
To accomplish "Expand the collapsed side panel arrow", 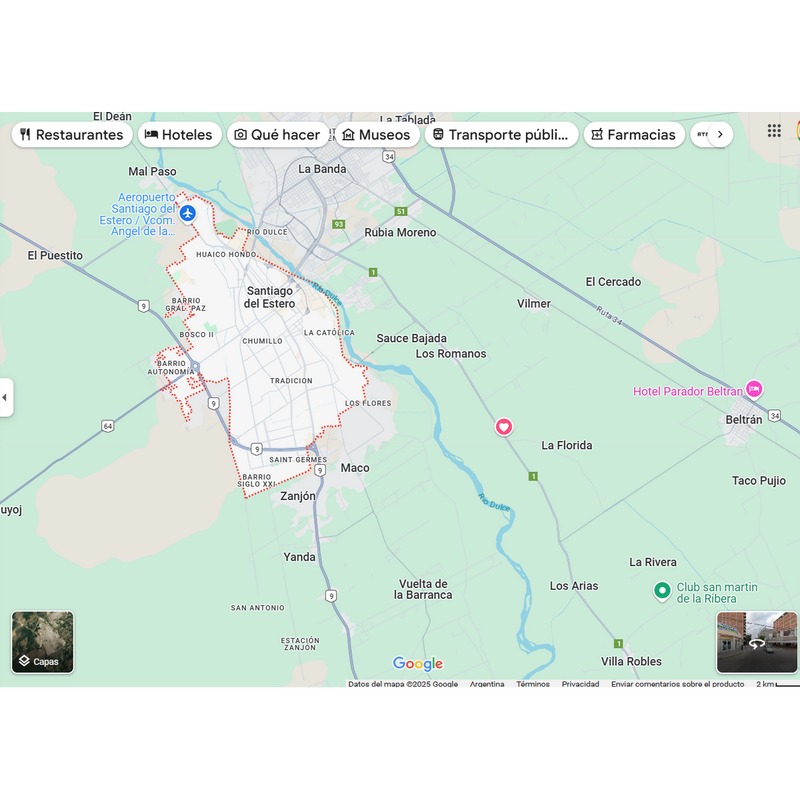I will (5, 397).
